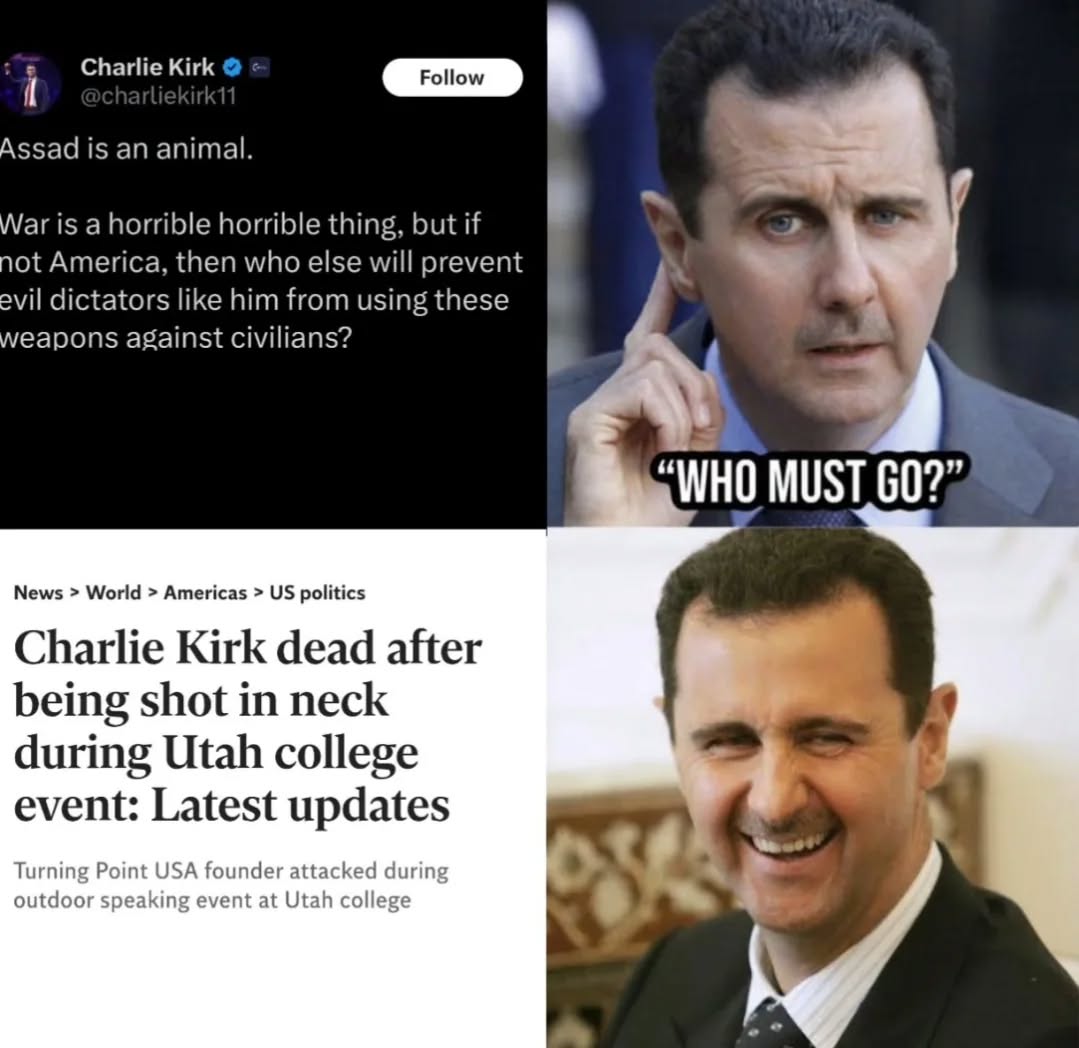Open the photo of man touching his ear
This screenshot has height=1048, width=1079.
pyautogui.click(x=813, y=264)
